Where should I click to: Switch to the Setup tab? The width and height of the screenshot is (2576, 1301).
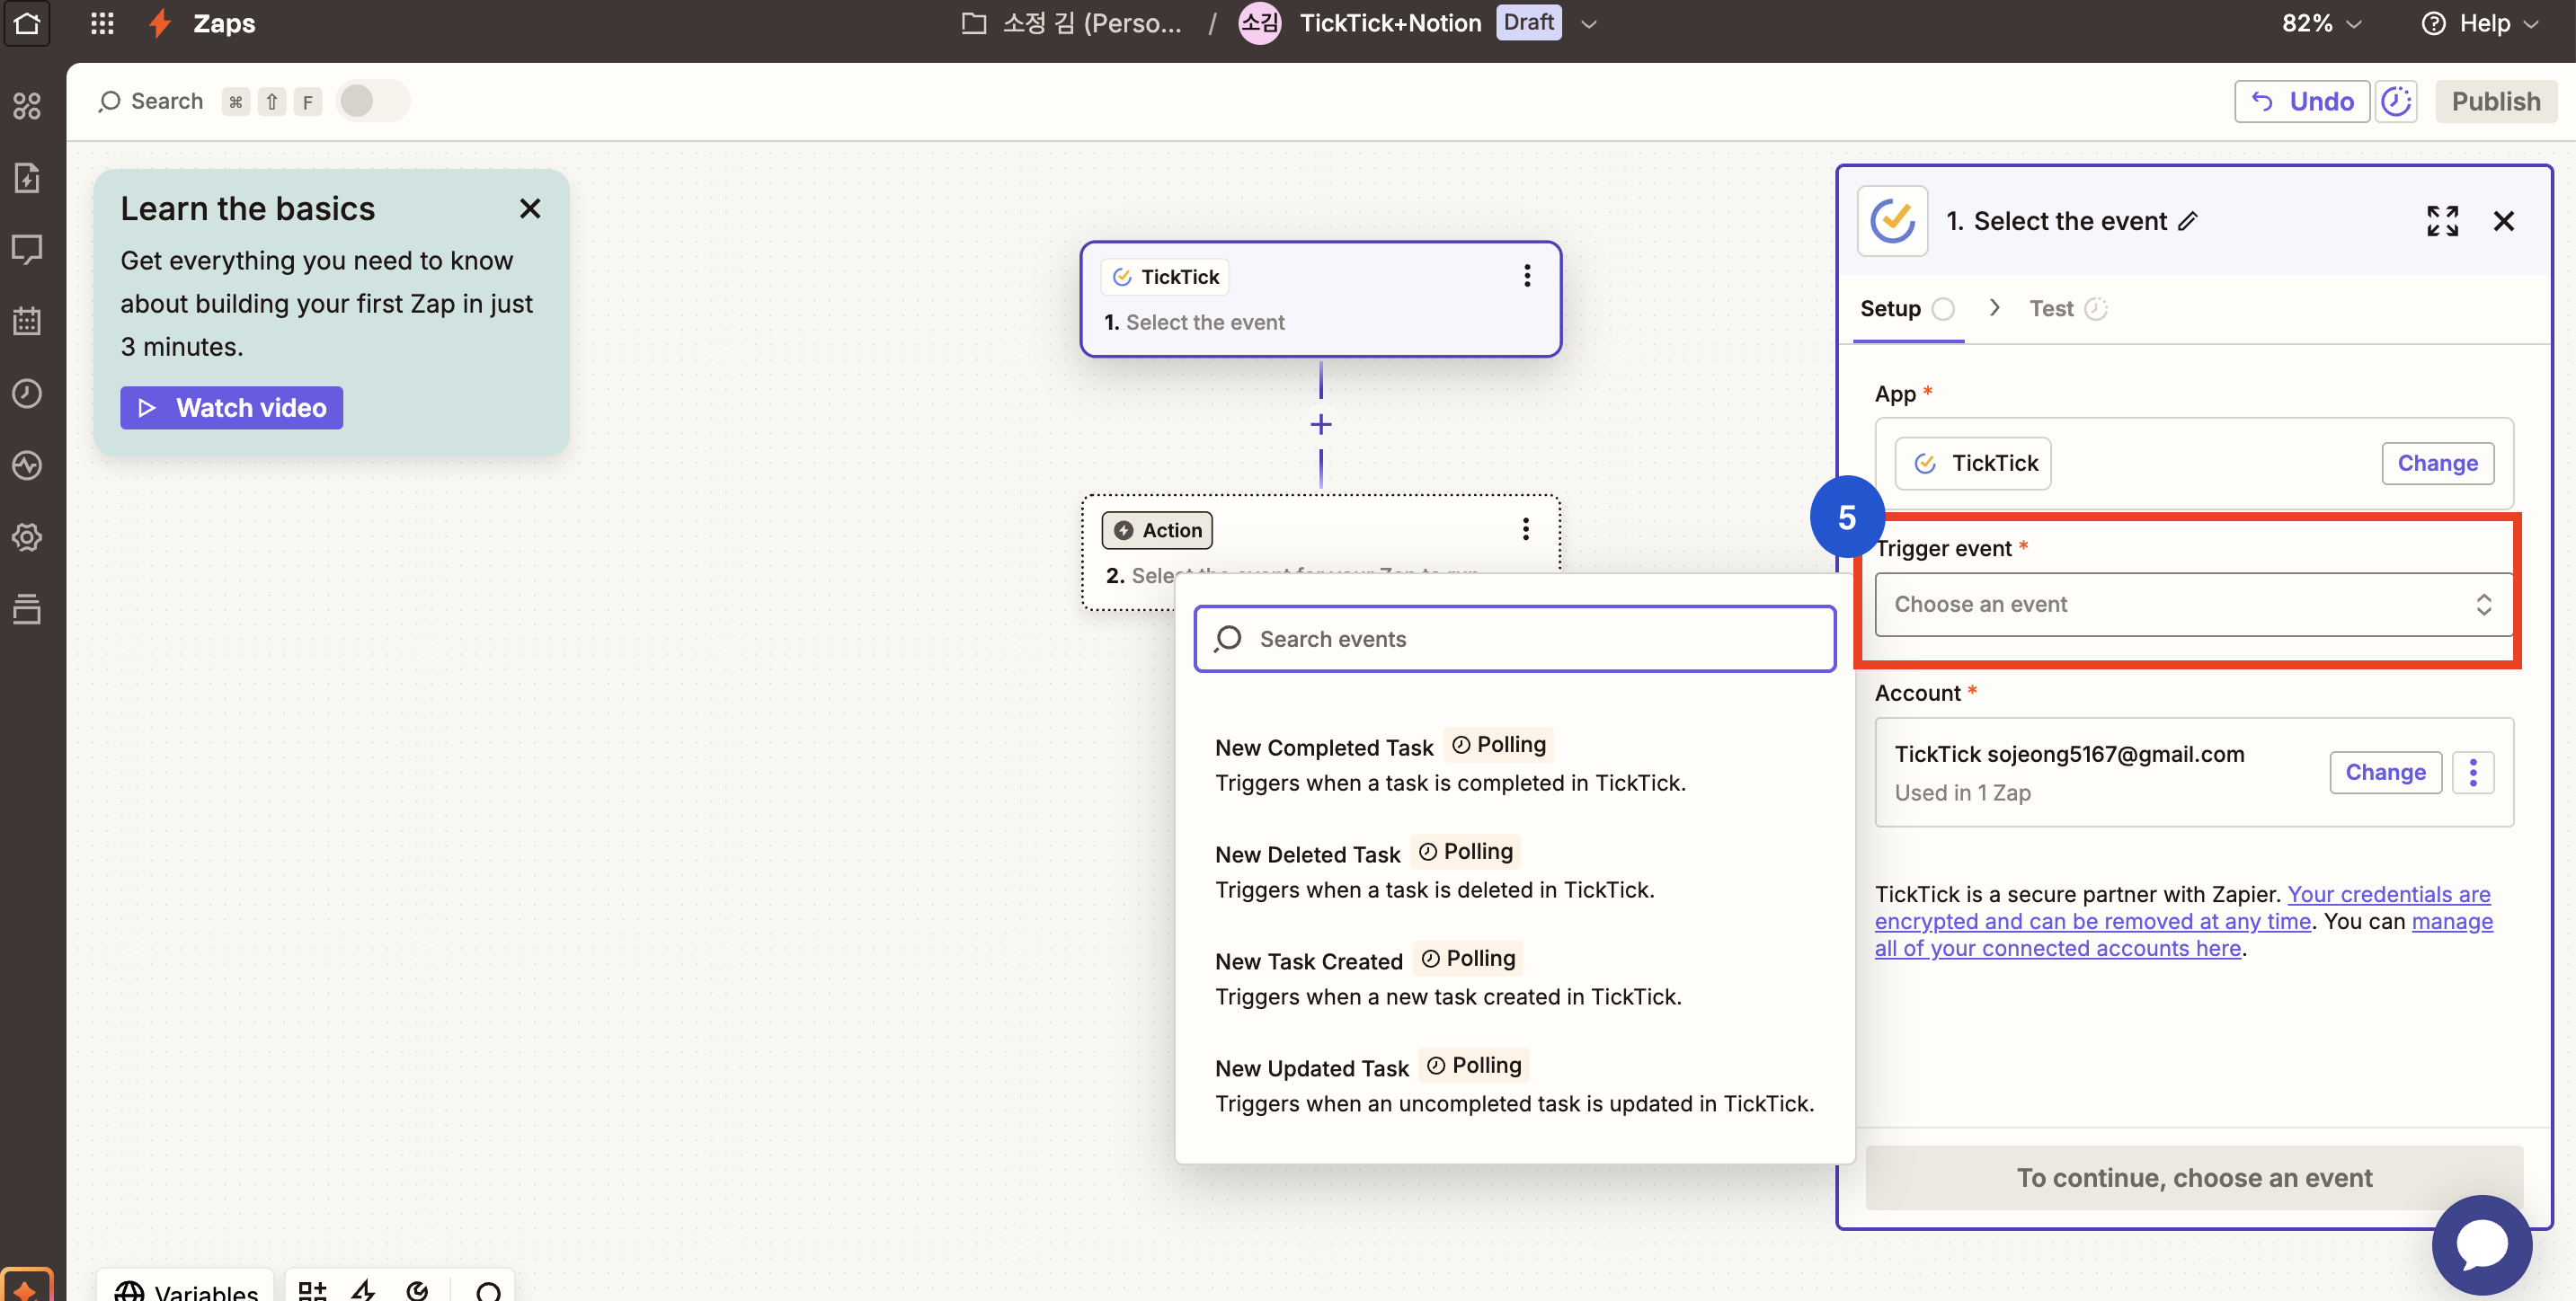coord(1907,308)
